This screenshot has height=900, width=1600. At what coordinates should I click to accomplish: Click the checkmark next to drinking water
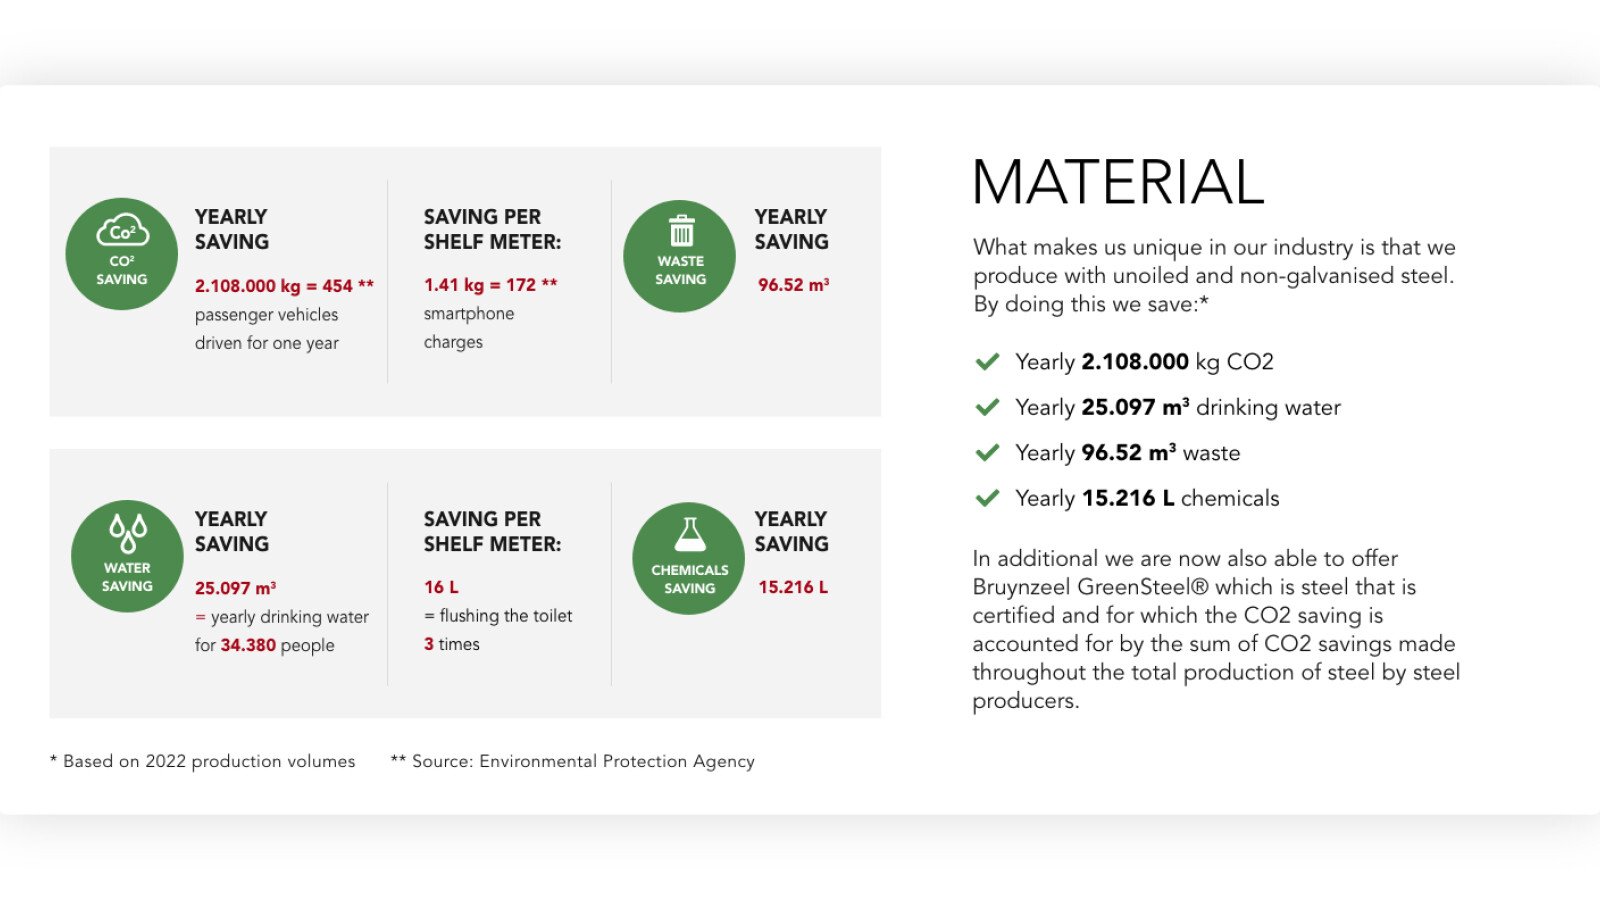pyautogui.click(x=987, y=407)
